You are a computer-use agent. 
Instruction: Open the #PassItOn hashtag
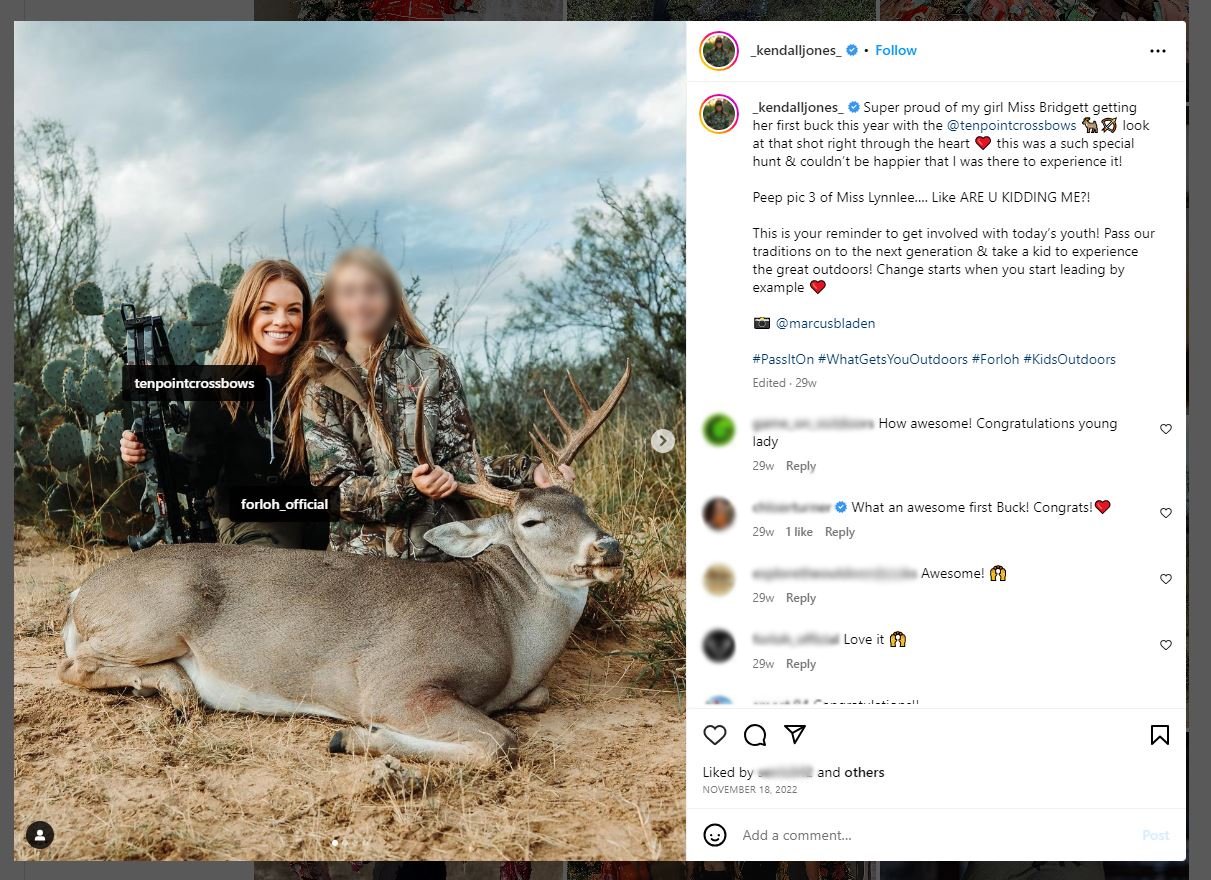783,359
